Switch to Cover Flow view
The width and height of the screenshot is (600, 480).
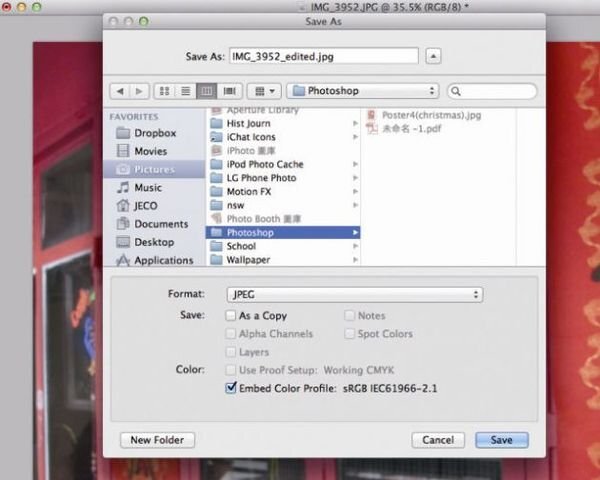229,91
